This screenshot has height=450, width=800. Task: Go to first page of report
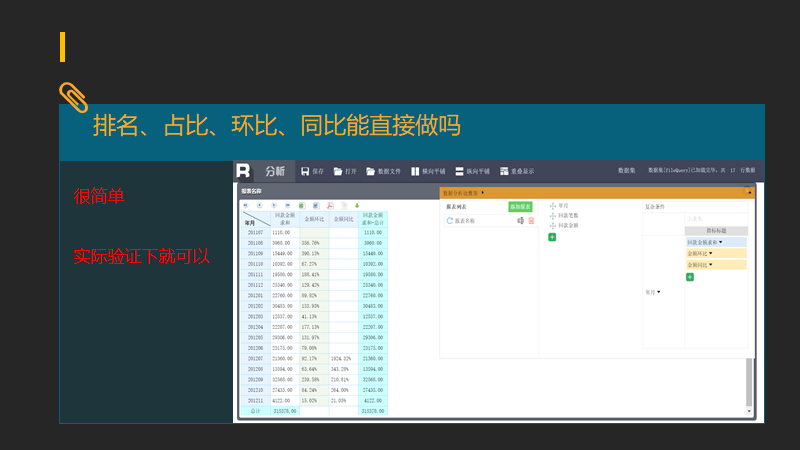tap(246, 205)
